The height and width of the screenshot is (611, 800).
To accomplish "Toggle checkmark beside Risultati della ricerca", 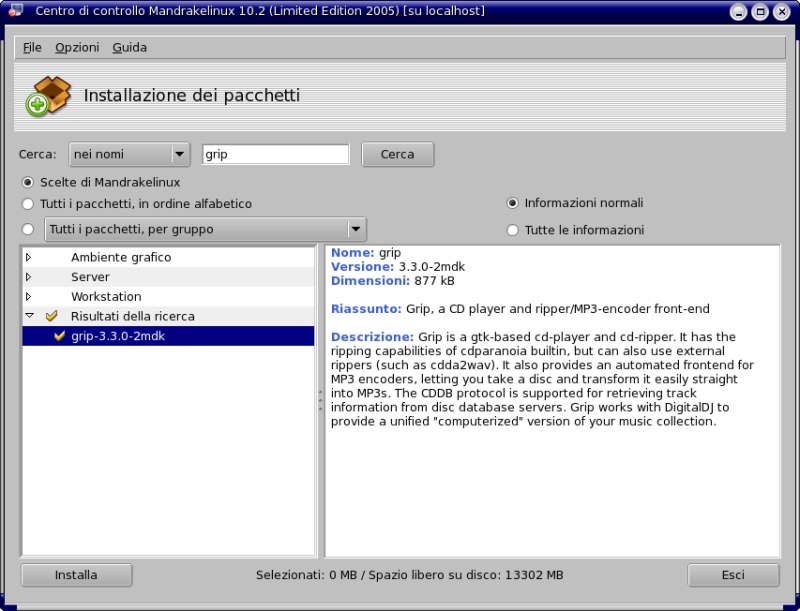I will click(52, 316).
